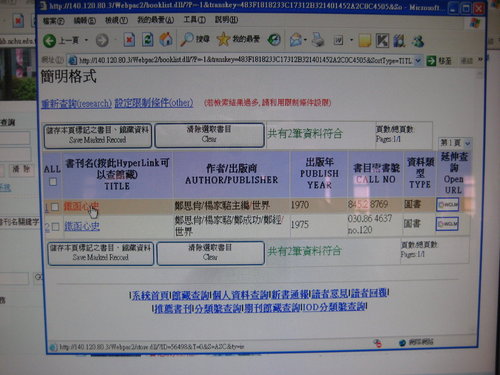Open the page number dropdown 第1頁

455,143
